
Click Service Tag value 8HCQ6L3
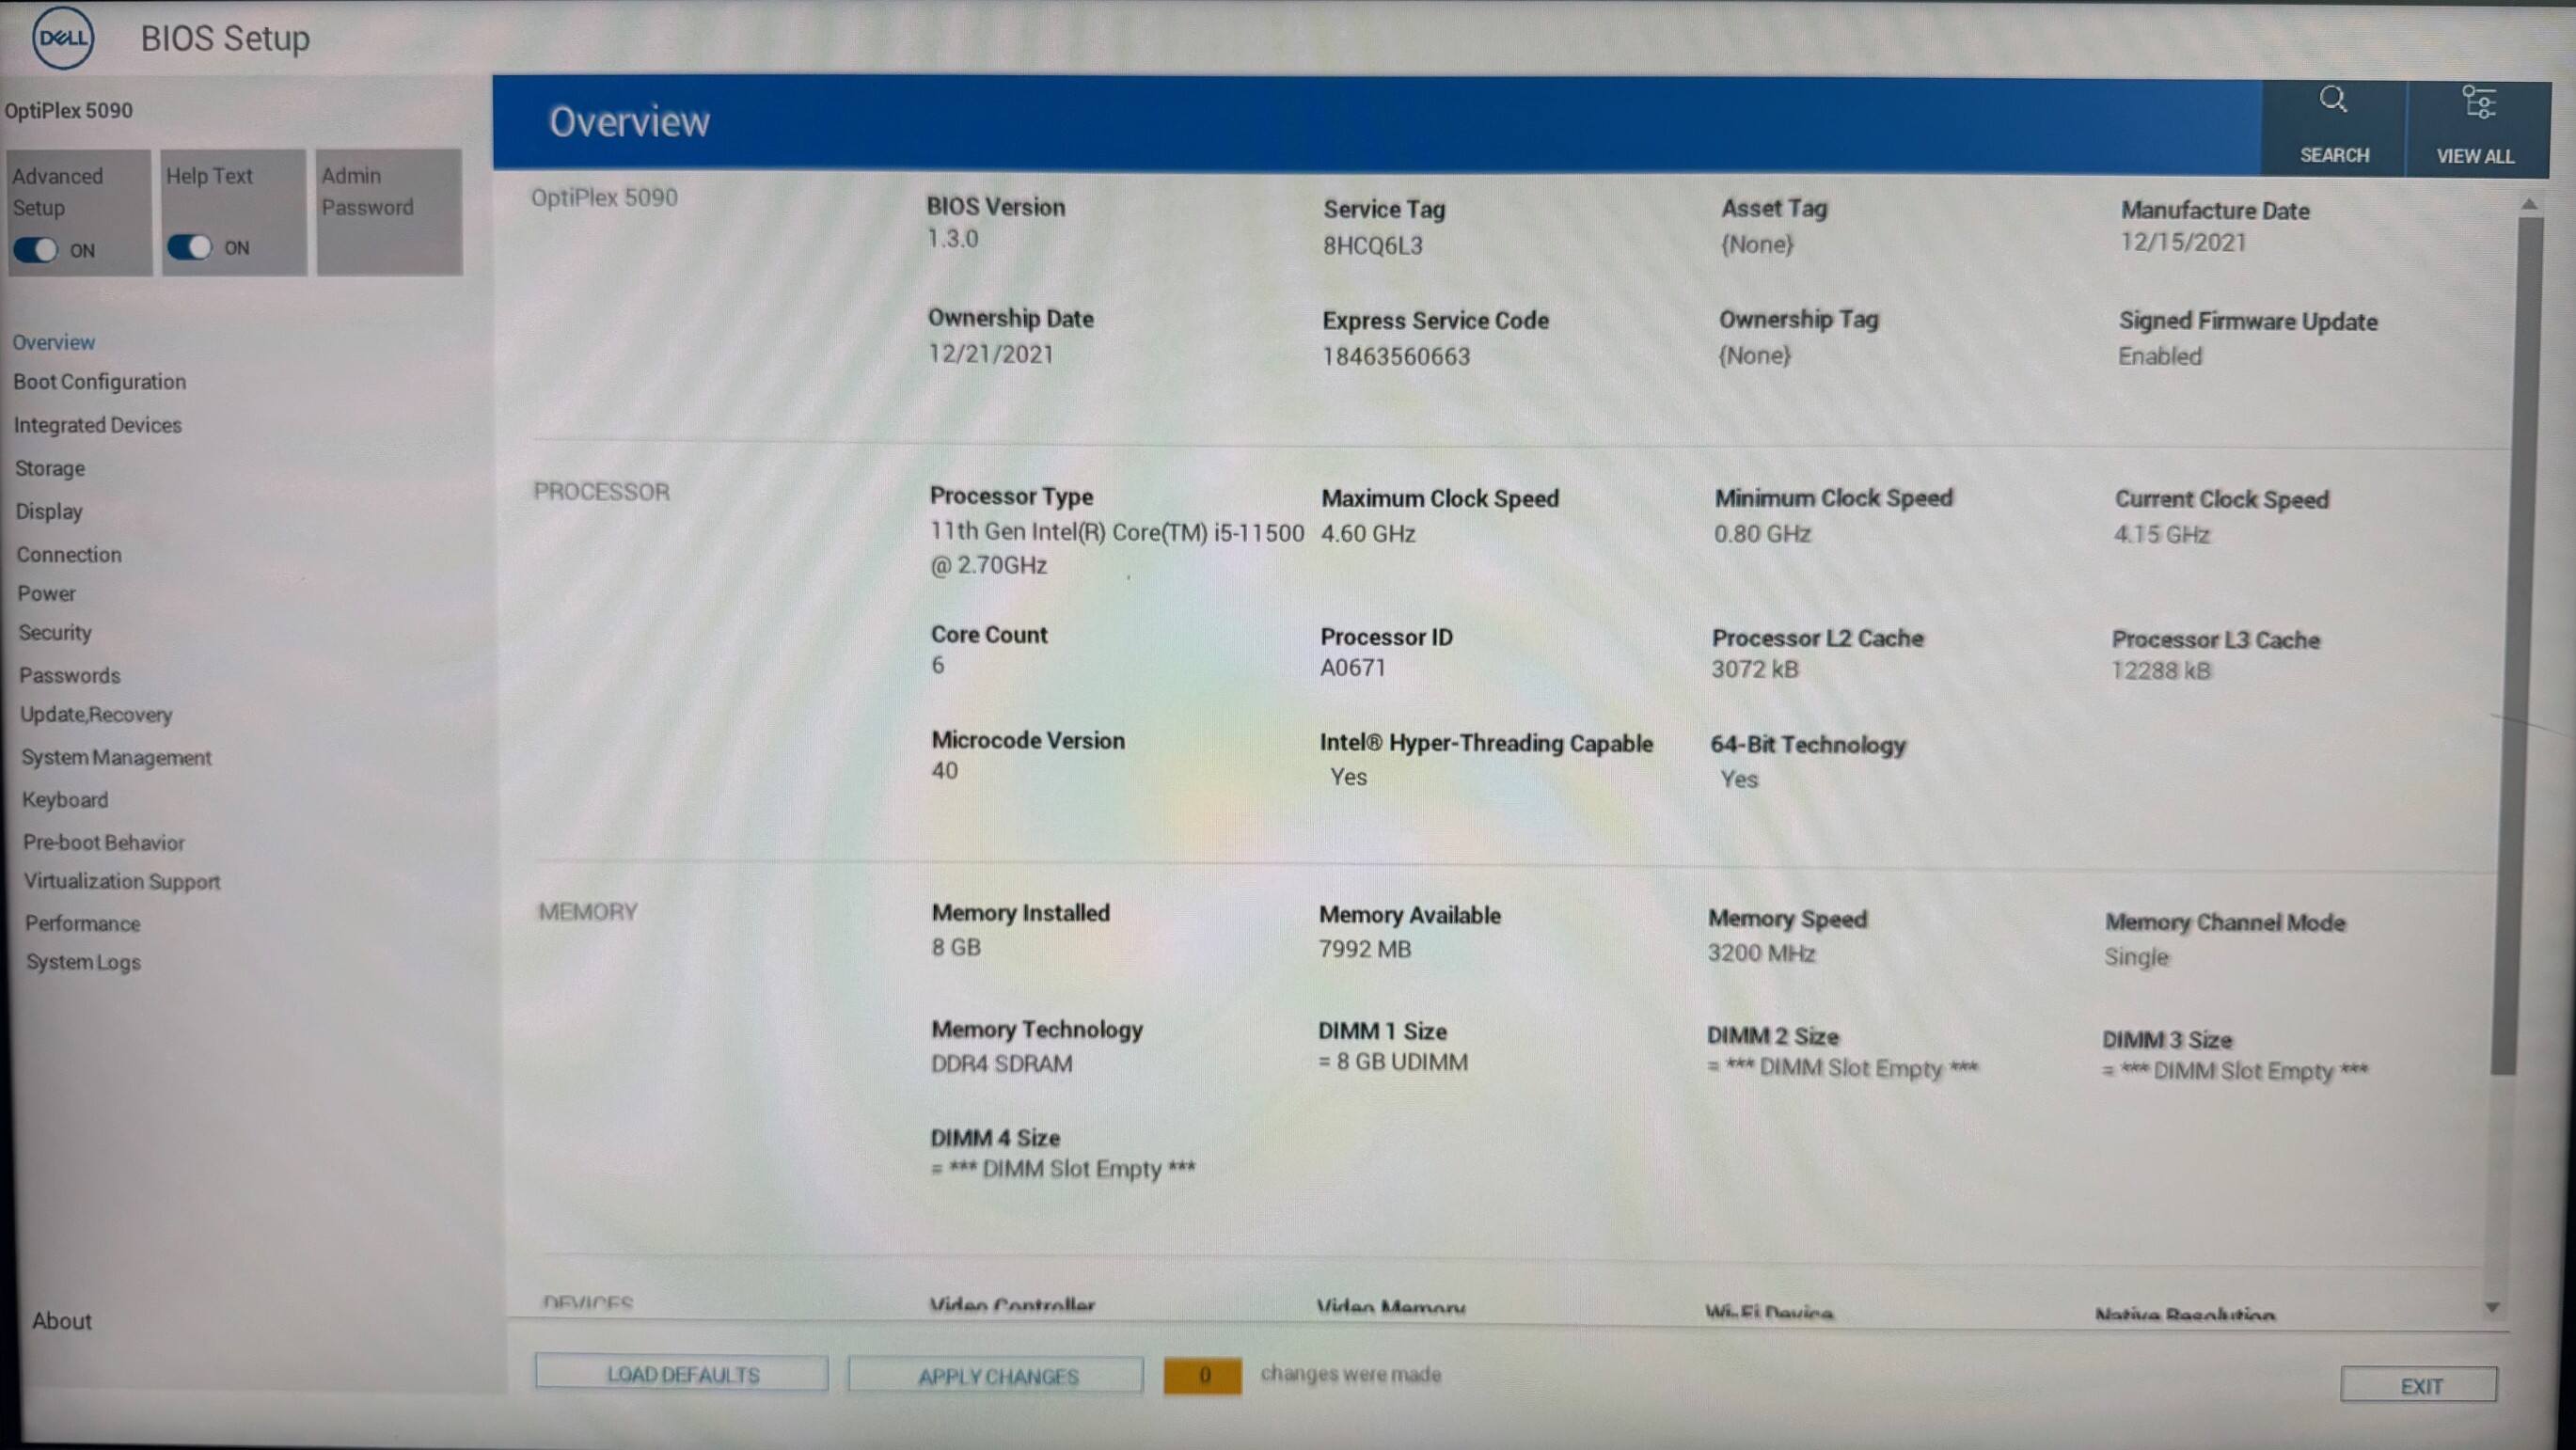pyautogui.click(x=1372, y=246)
